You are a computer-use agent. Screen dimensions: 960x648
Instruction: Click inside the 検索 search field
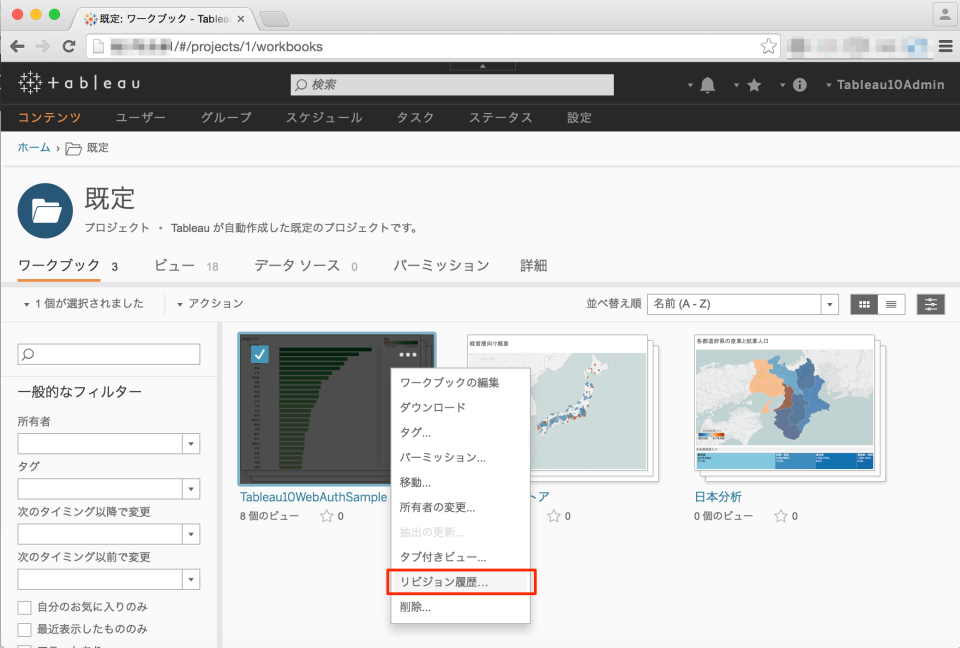pos(450,84)
